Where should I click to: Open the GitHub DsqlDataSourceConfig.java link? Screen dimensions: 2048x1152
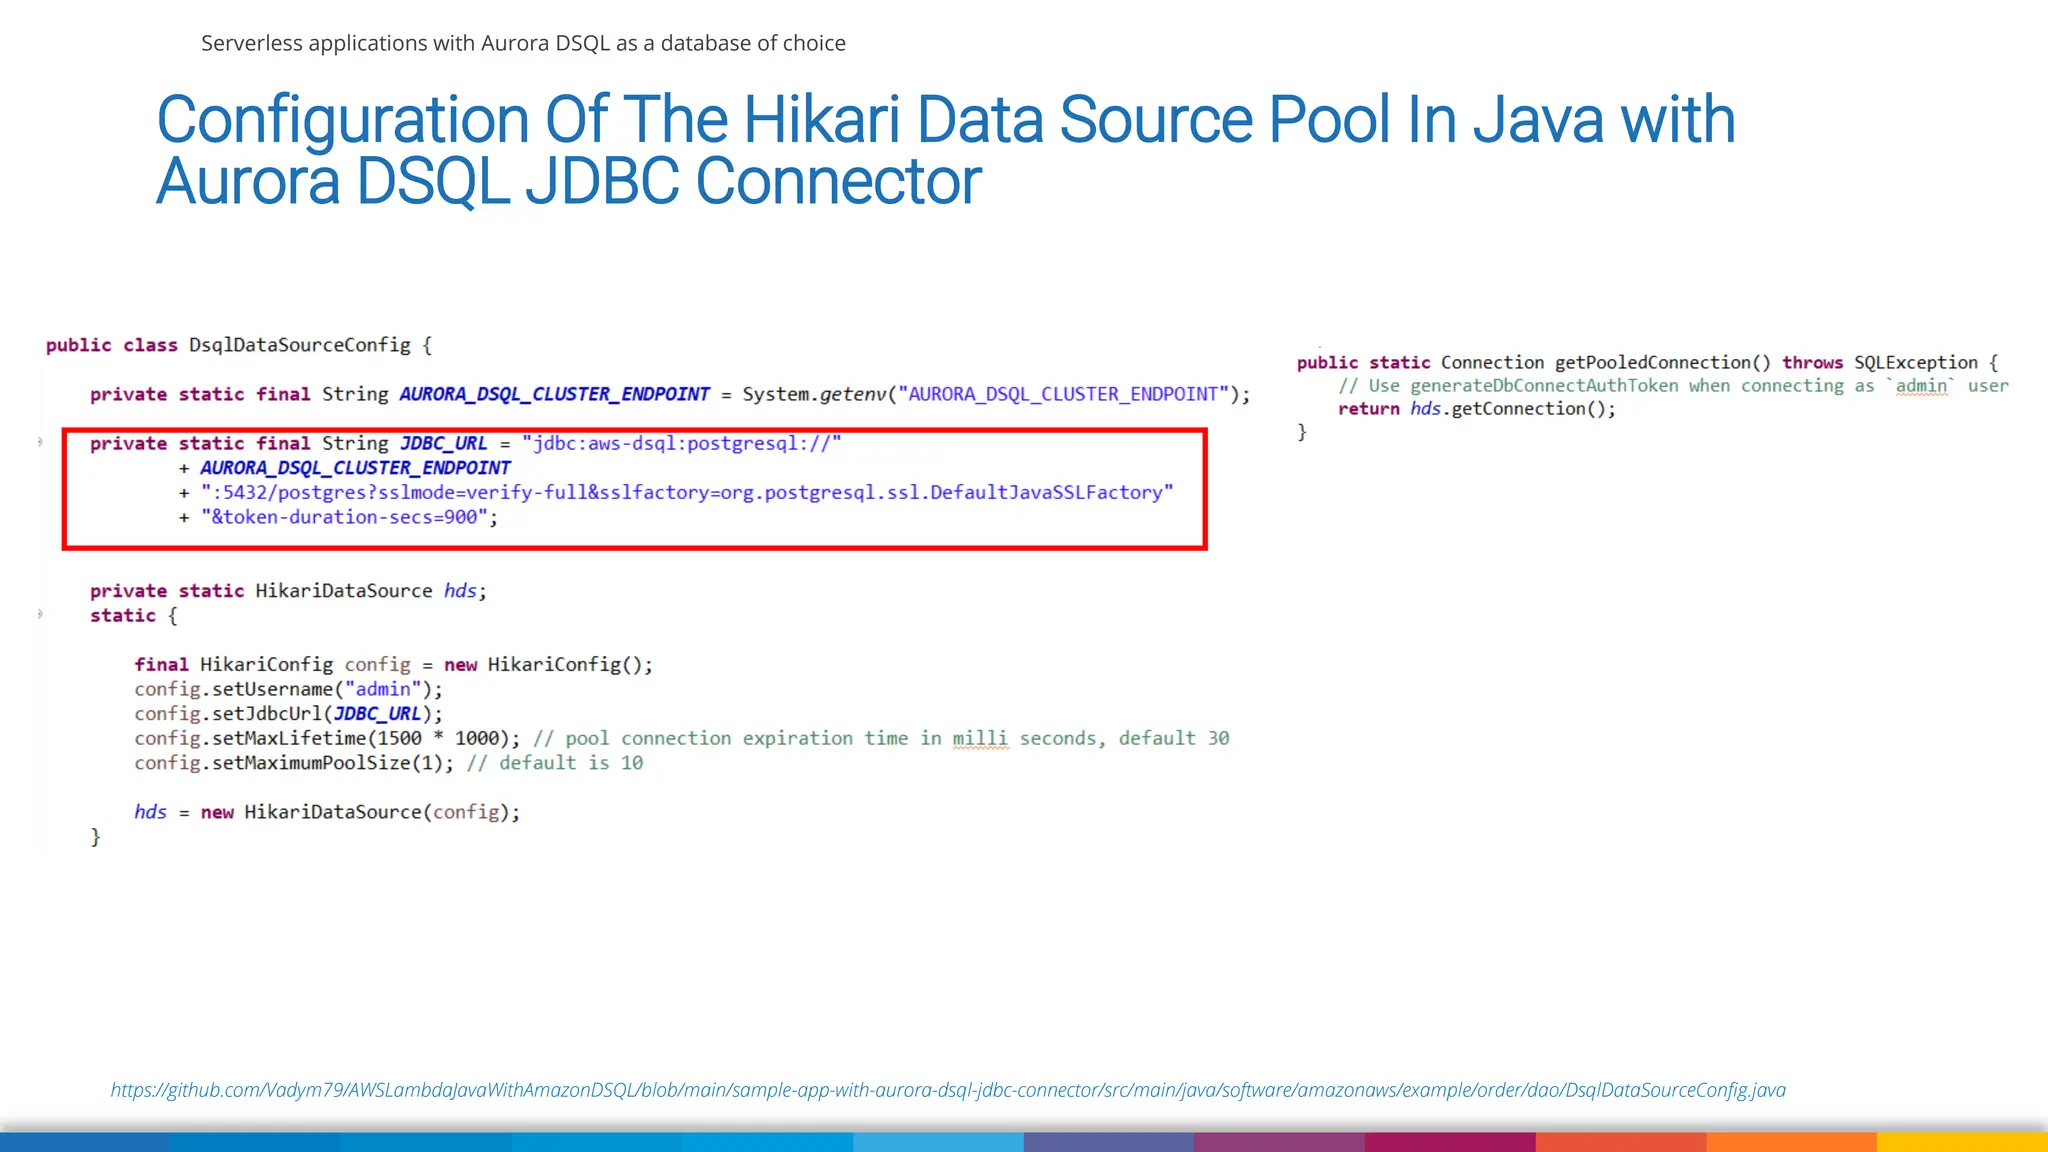948,1090
